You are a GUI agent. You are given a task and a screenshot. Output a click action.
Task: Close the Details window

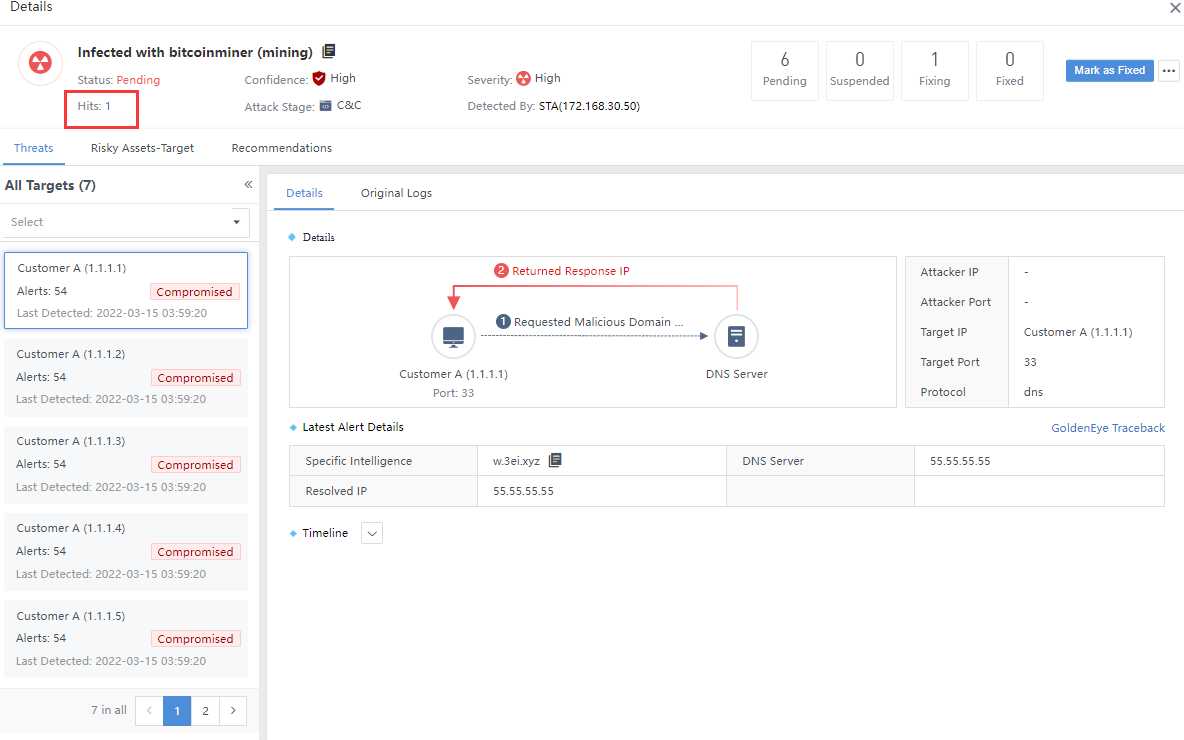1175,8
